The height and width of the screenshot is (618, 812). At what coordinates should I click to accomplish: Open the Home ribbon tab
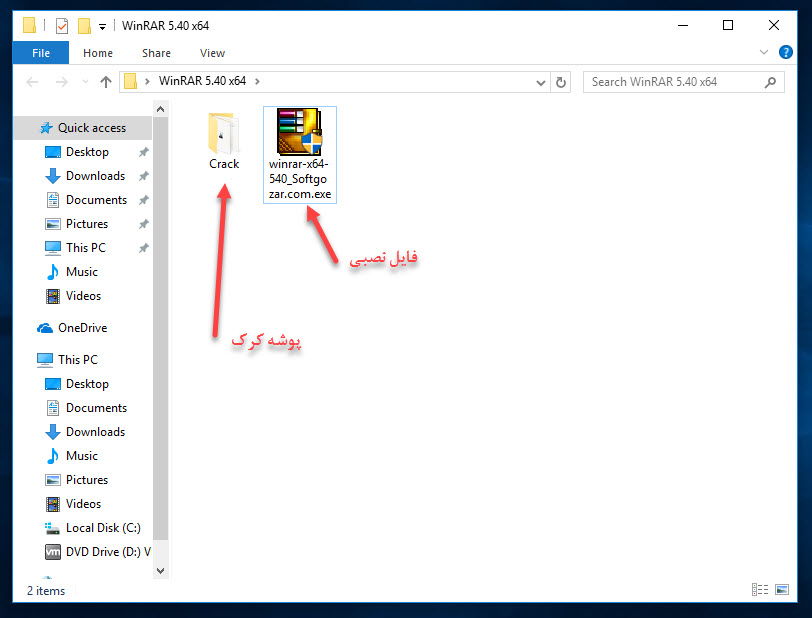pos(98,53)
